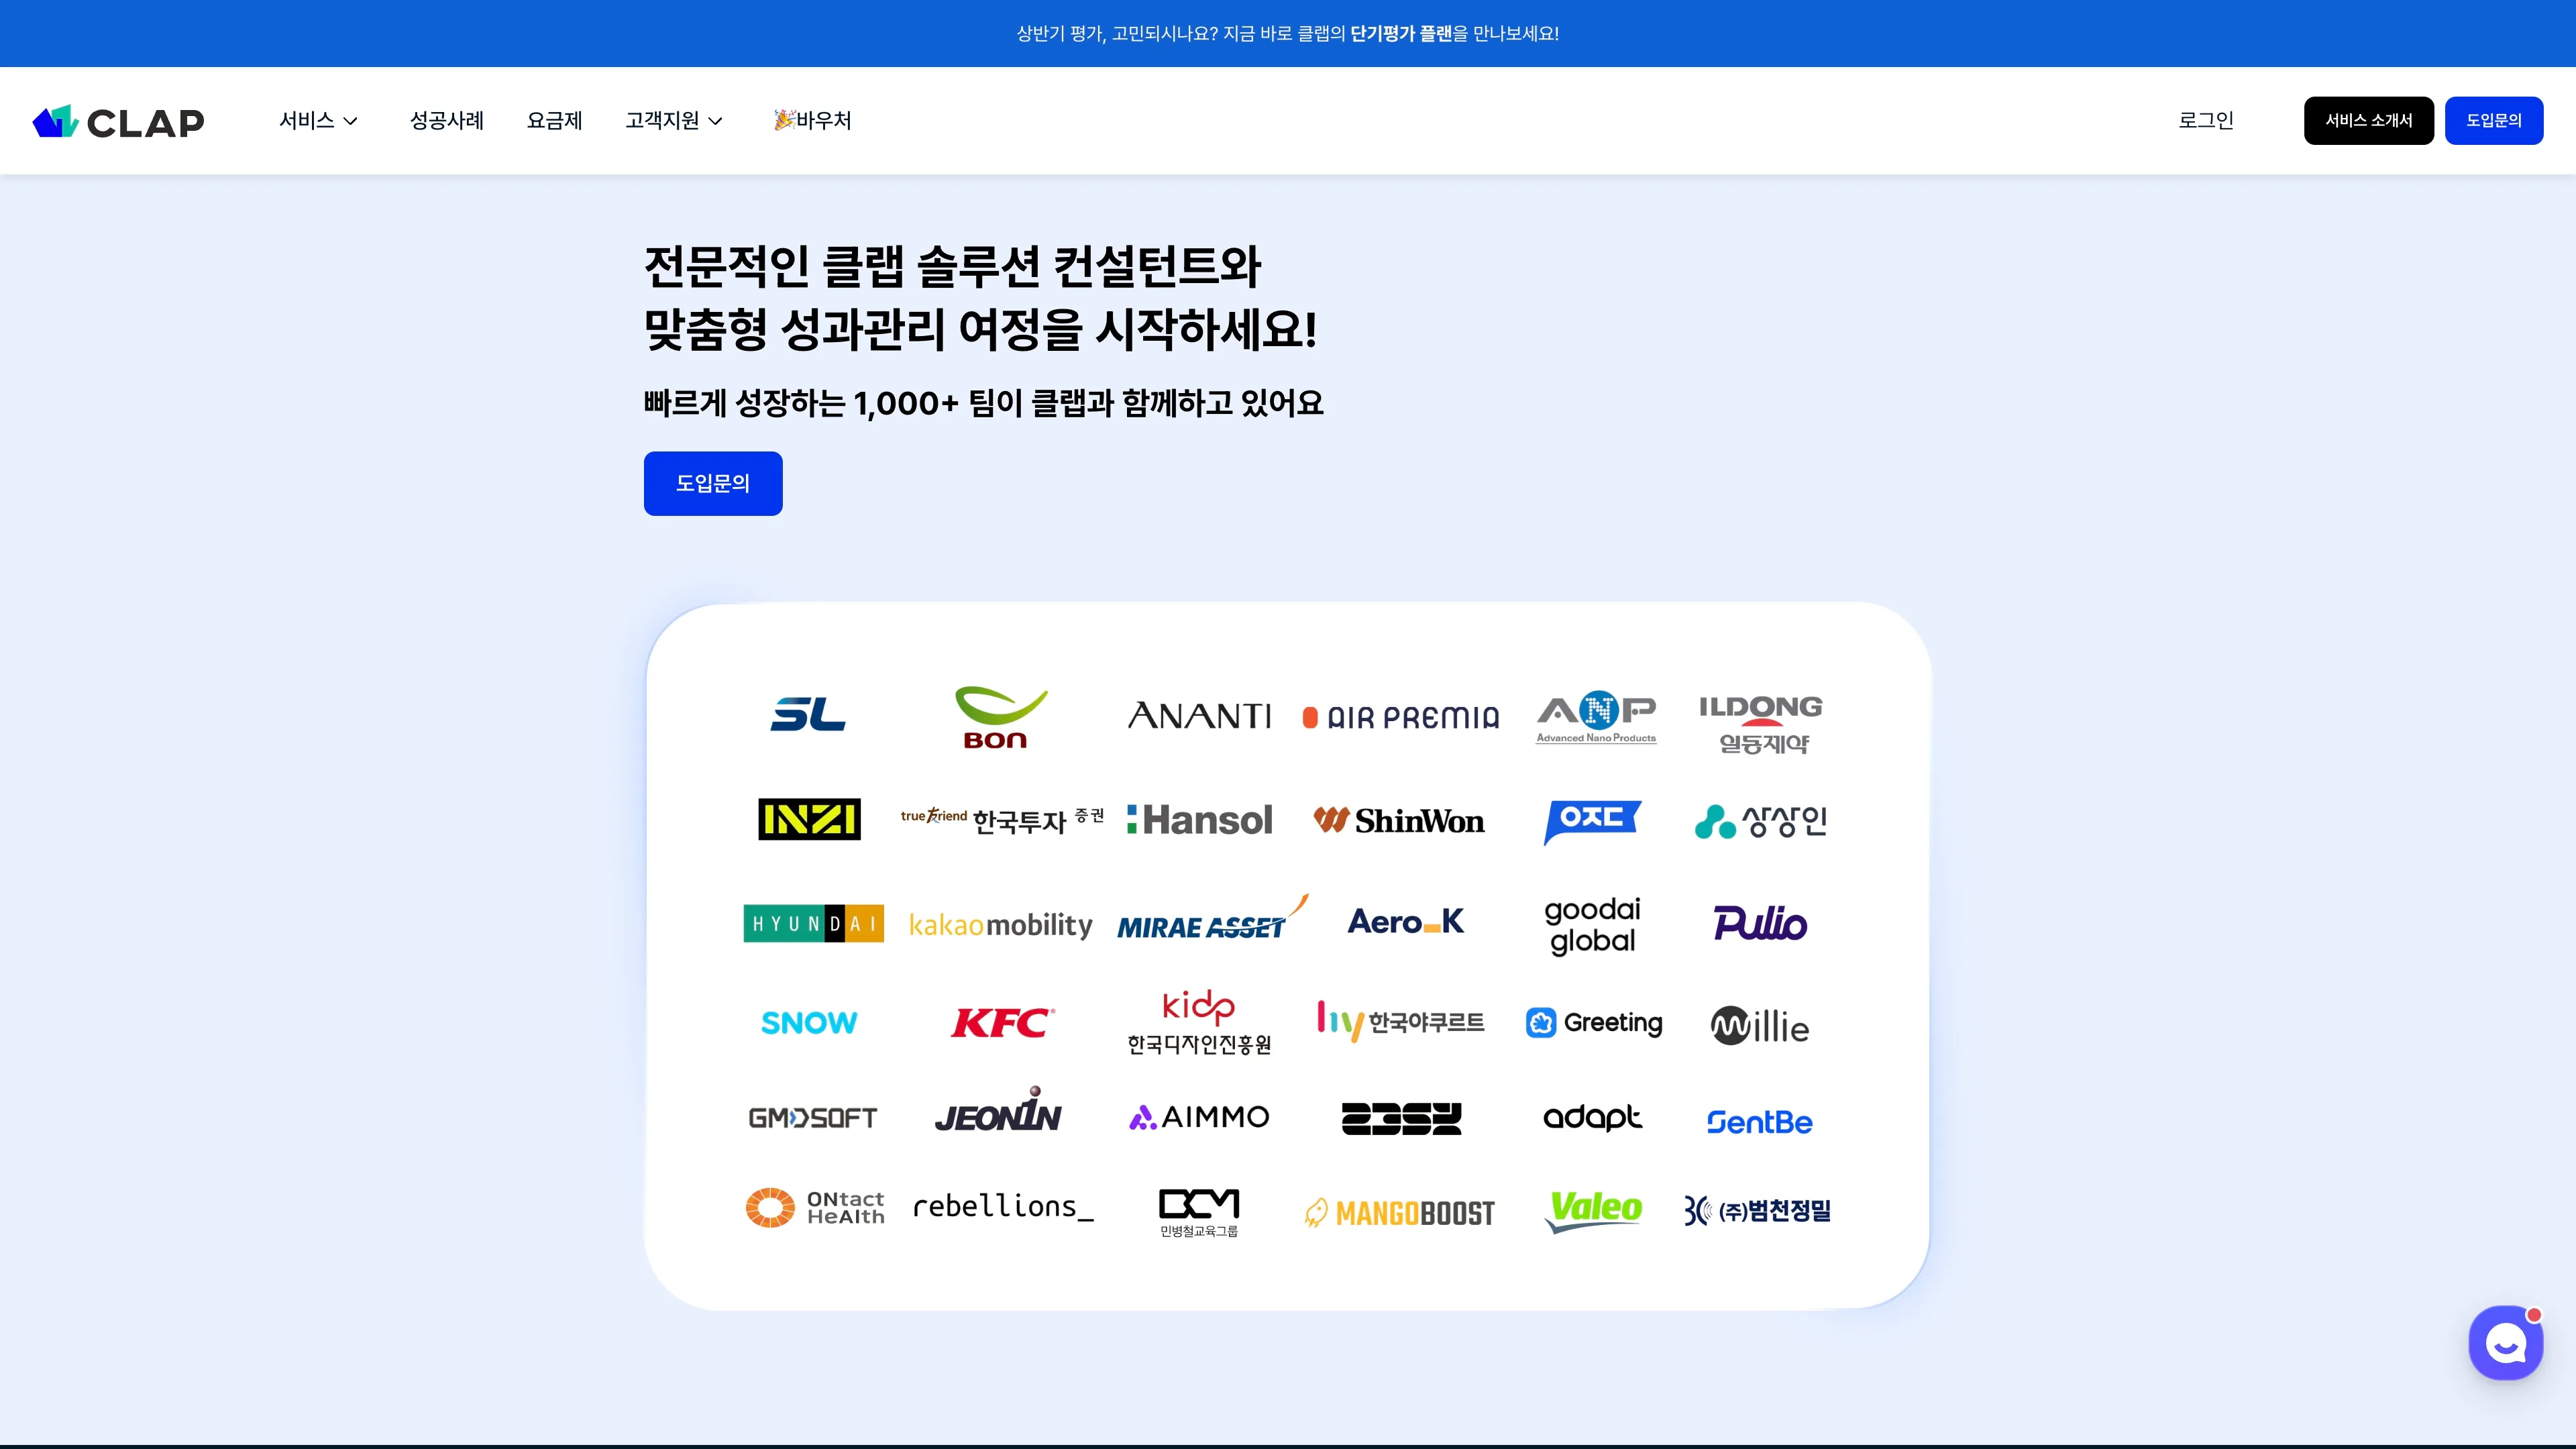Click the ONtact Health logo

[x=815, y=1208]
